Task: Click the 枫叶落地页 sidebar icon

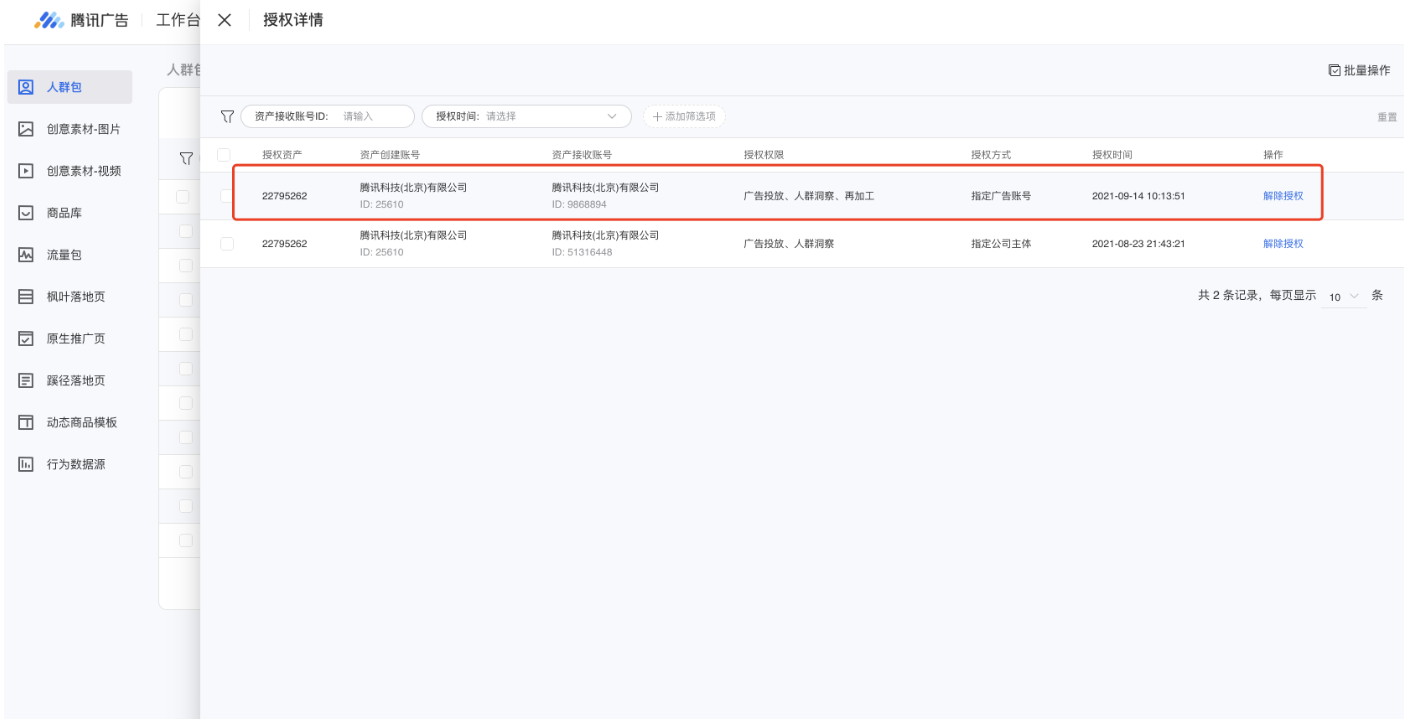Action: tap(27, 297)
